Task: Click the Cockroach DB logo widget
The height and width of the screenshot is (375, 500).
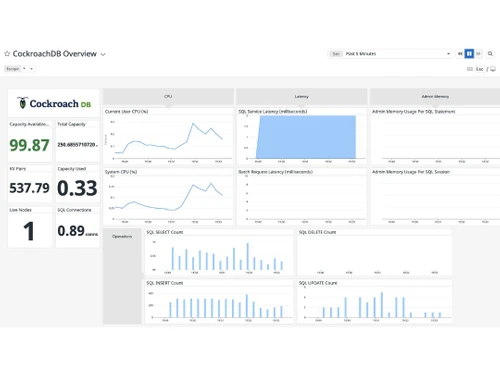Action: point(54,103)
